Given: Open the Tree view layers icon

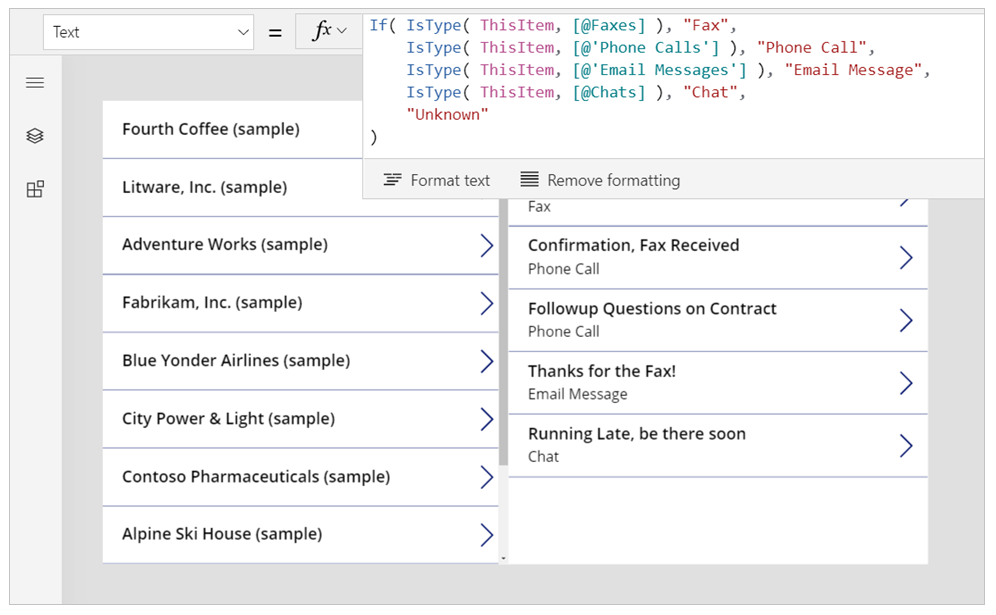Looking at the screenshot, I should click(x=35, y=135).
